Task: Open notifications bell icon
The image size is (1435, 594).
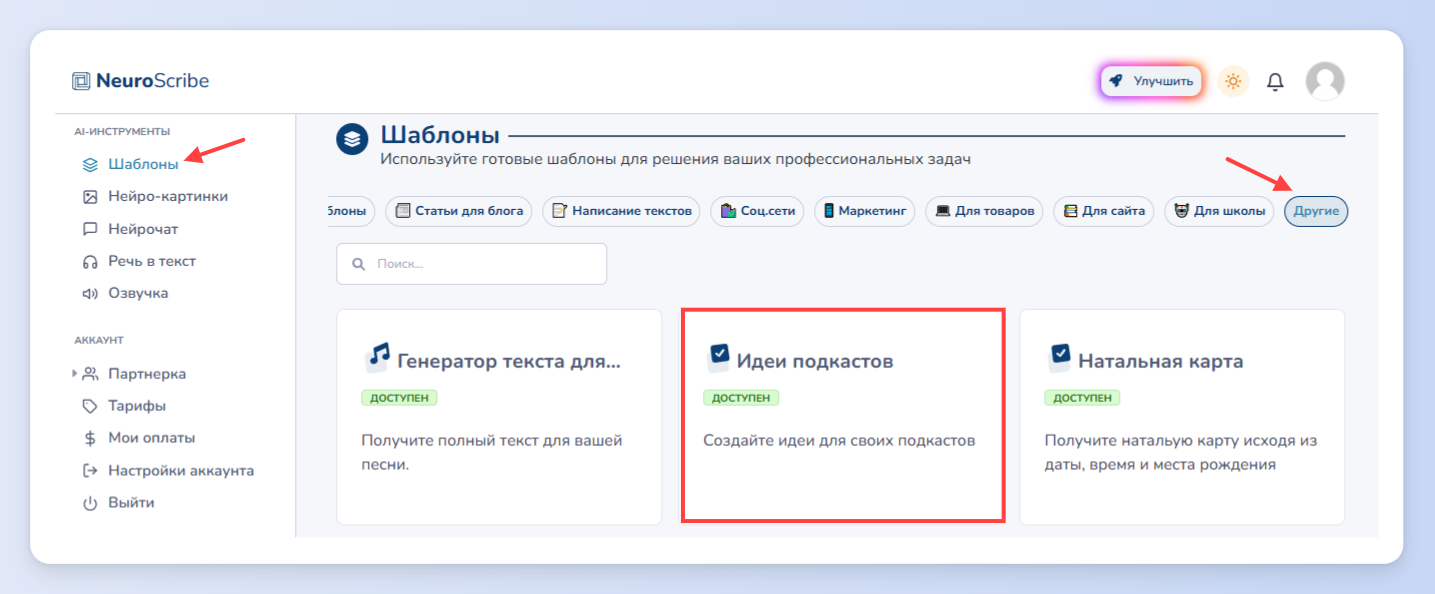Action: (1275, 82)
